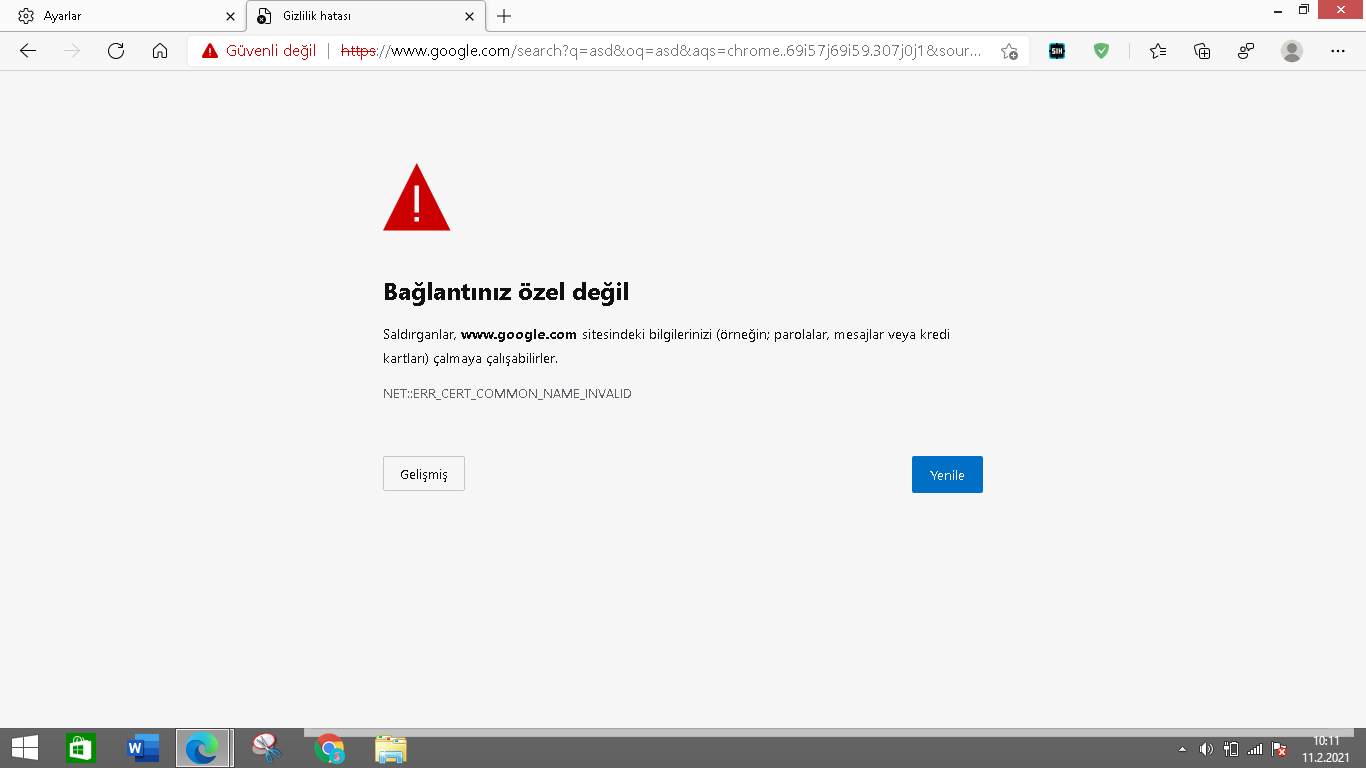Open the Collections icon
Viewport: 1366px width, 768px height.
[1202, 51]
